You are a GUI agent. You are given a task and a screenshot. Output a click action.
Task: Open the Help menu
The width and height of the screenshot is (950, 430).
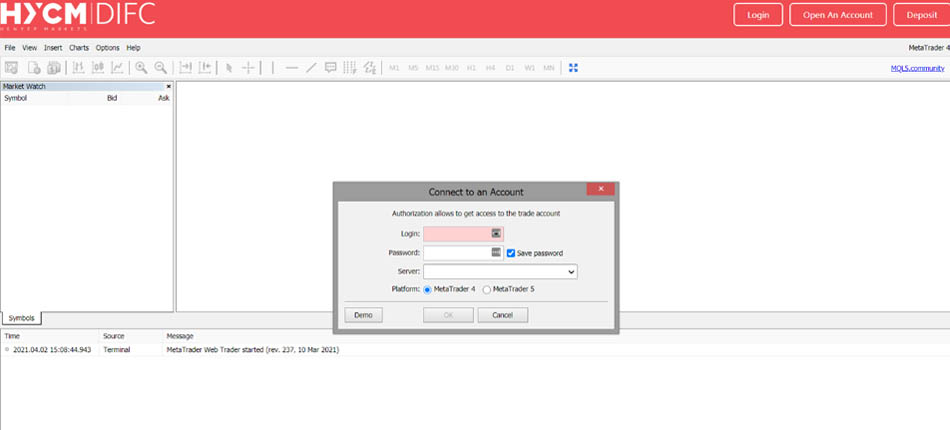133,48
